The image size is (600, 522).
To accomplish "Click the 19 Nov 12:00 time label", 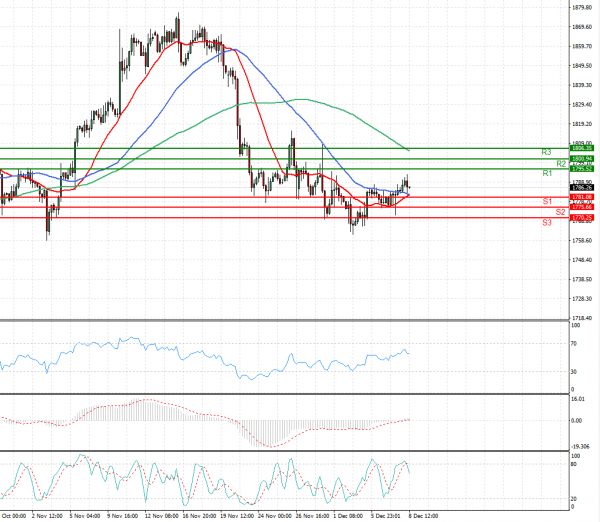I will (x=237, y=516).
